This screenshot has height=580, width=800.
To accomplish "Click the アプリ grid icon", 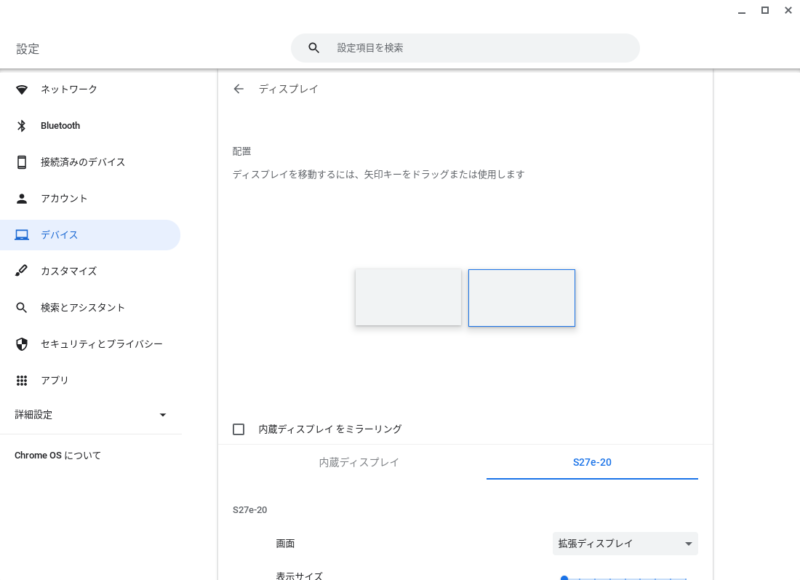I will pos(21,380).
